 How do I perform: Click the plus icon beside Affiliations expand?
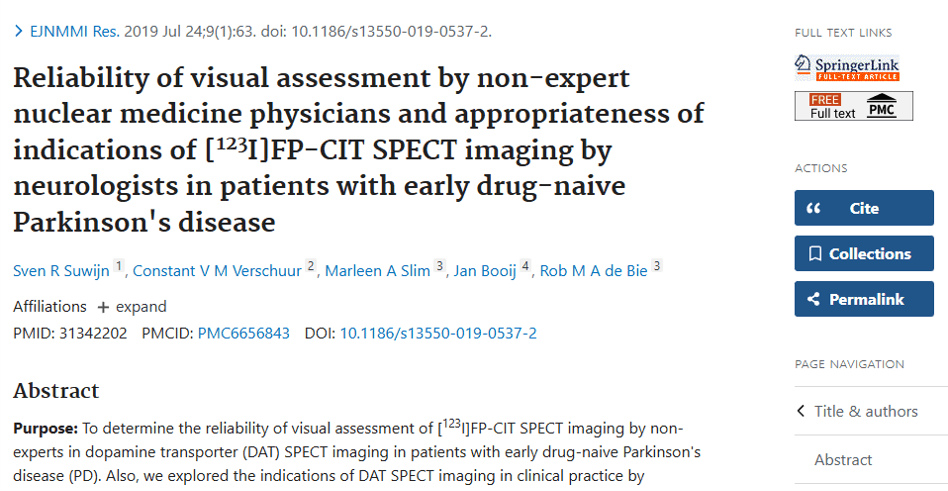[x=102, y=307]
